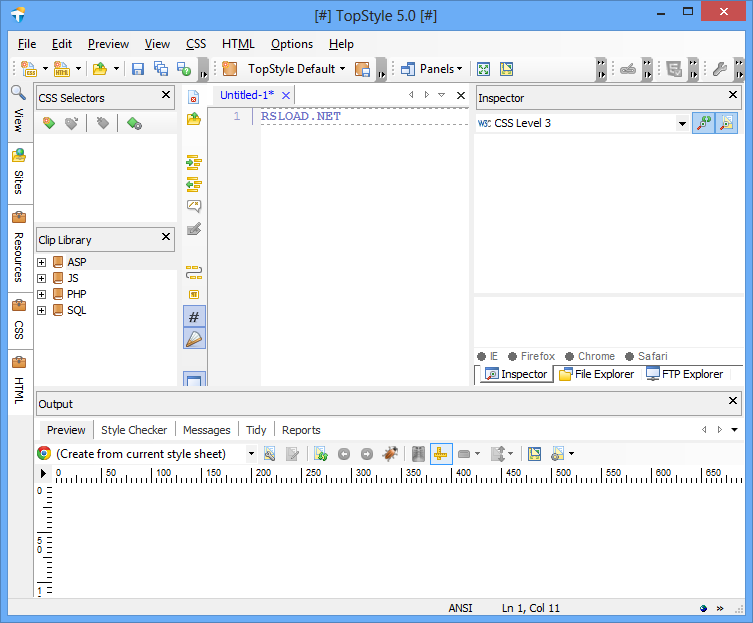Click the Chrome browser icon in Preview
Viewport: 753px width, 623px height.
(44, 453)
